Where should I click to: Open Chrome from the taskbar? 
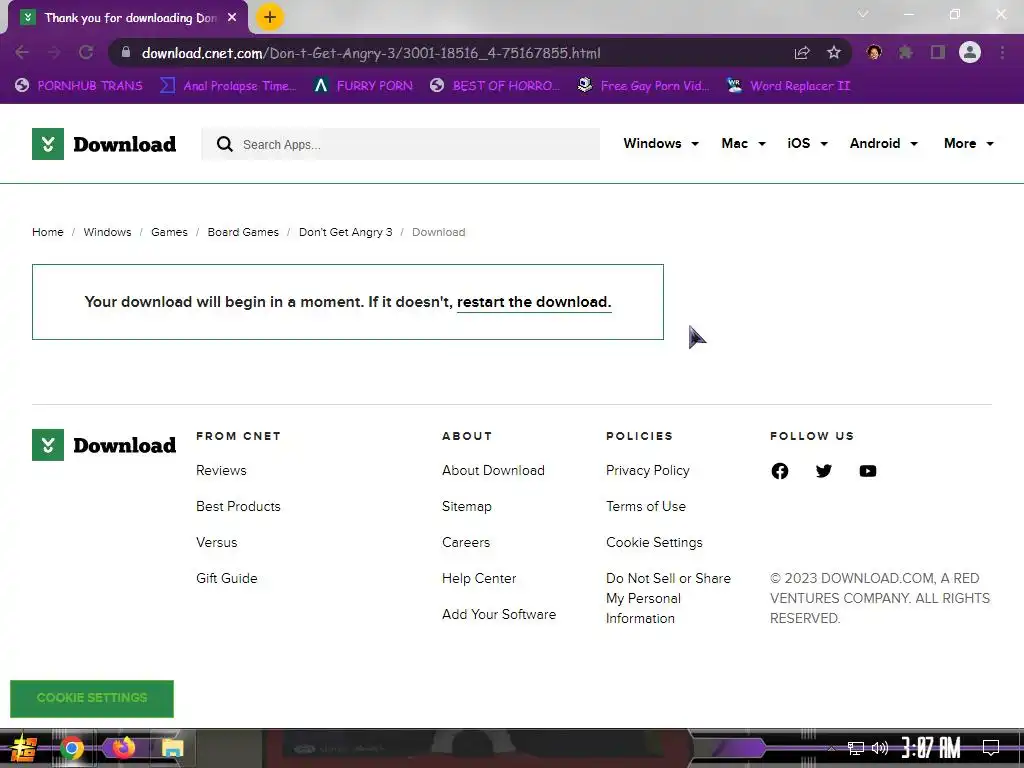[x=72, y=748]
